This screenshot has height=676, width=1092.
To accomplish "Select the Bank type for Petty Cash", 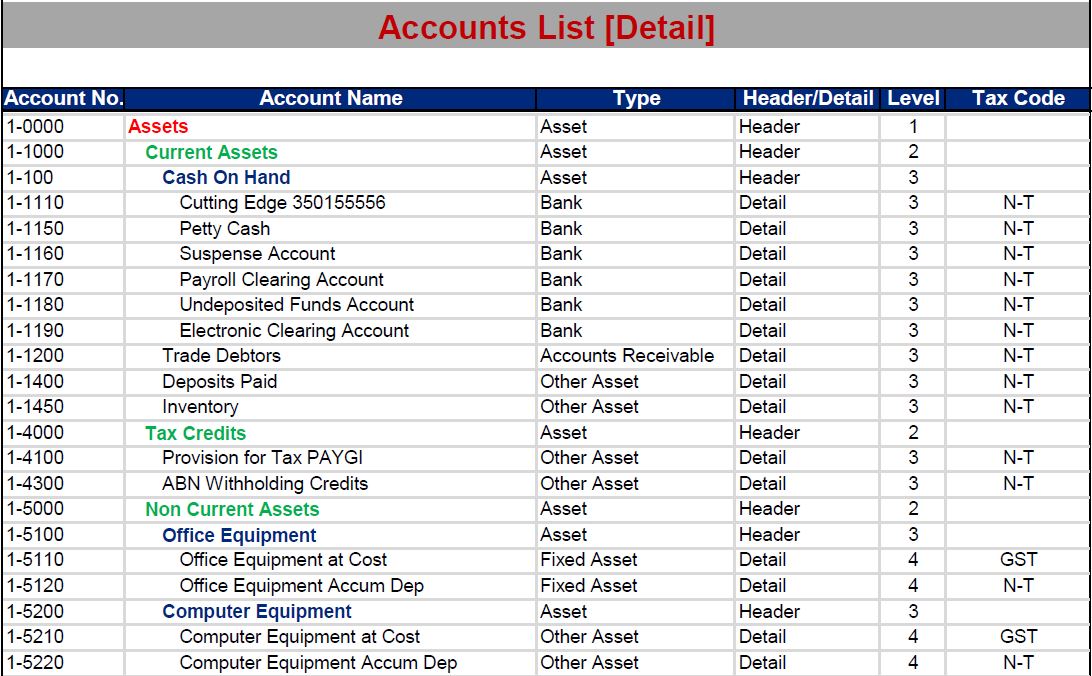I will pos(561,228).
